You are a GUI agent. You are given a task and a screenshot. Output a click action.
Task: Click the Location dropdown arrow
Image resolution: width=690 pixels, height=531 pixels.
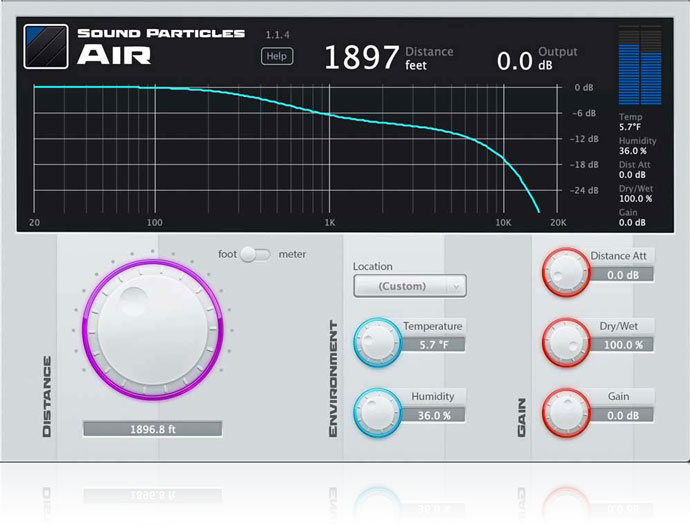[457, 286]
